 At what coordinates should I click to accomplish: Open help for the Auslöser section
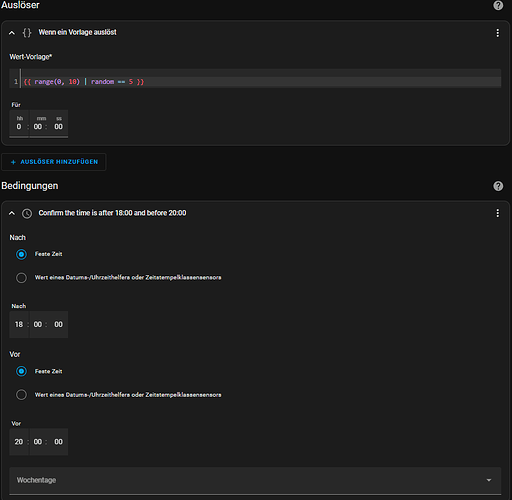pos(498,5)
